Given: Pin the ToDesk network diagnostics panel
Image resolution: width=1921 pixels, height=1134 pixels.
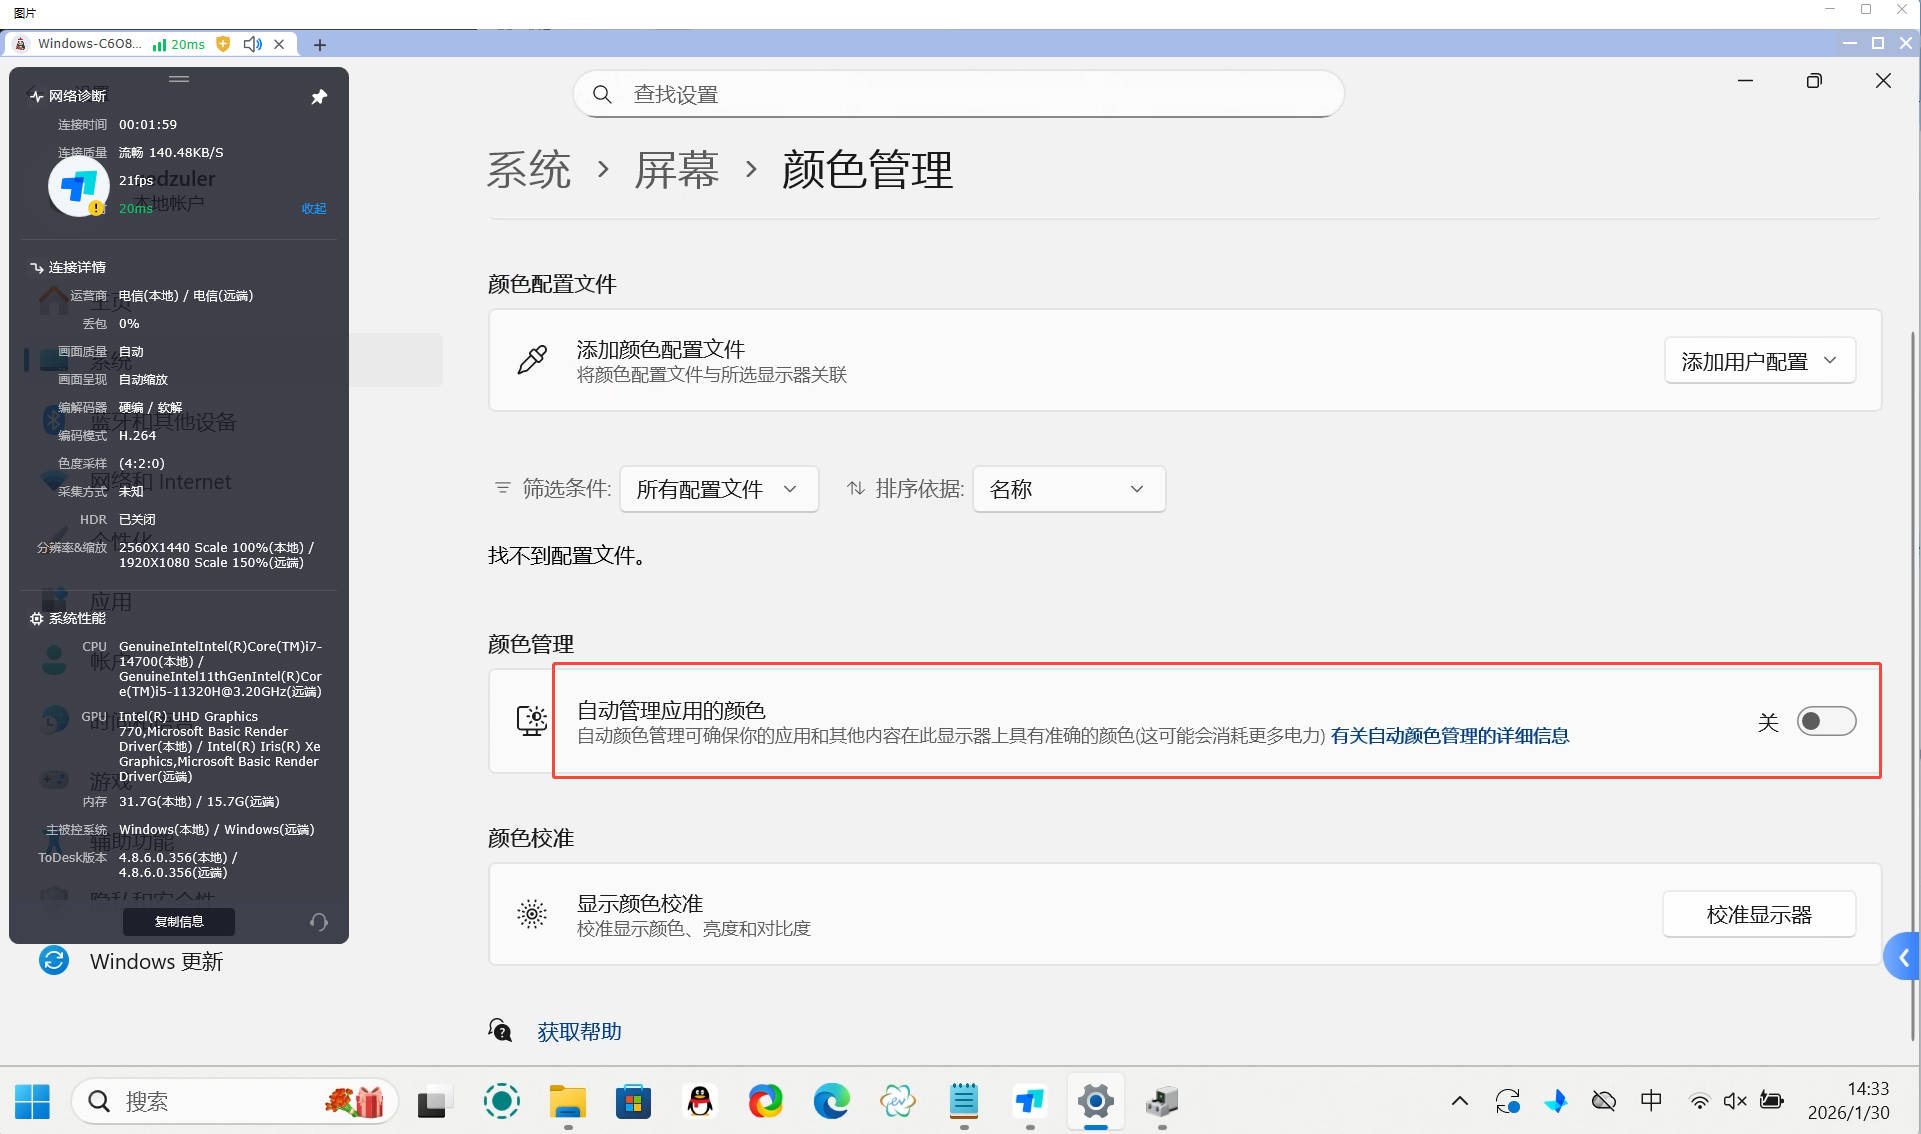Looking at the screenshot, I should (x=319, y=96).
